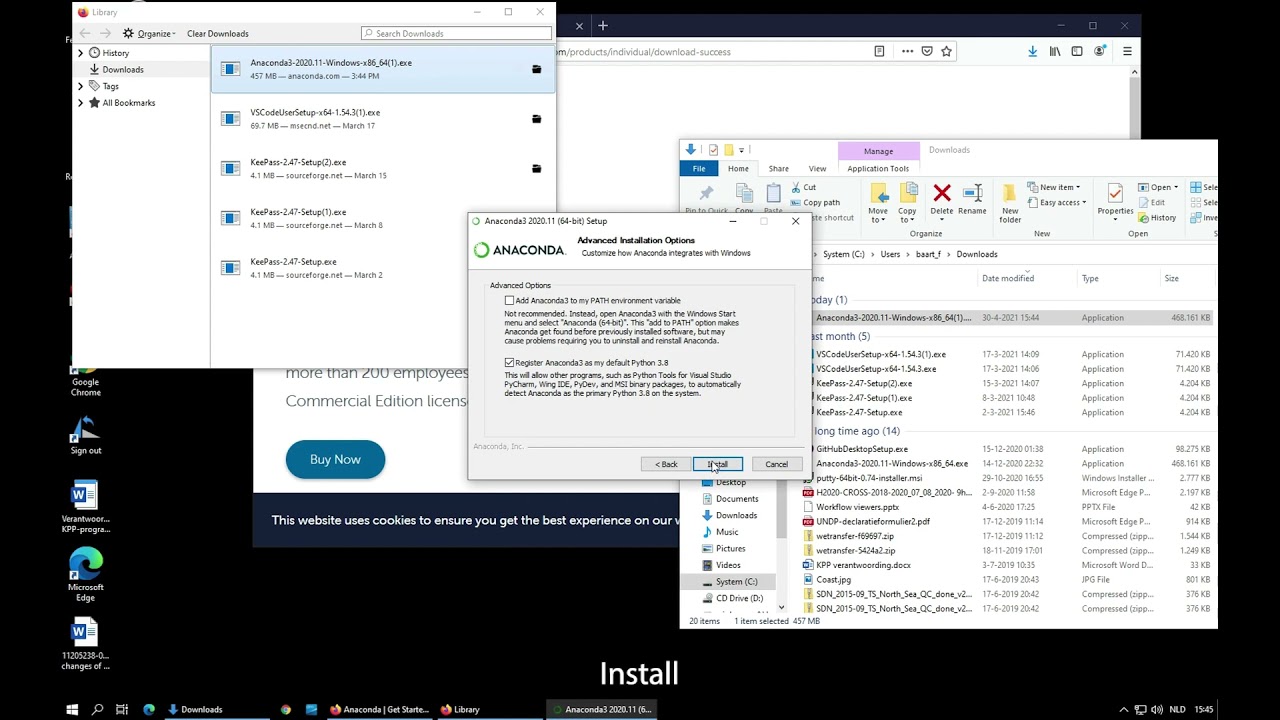The width and height of the screenshot is (1280, 720).
Task: Bookmark this page with star icon
Action: point(946,51)
